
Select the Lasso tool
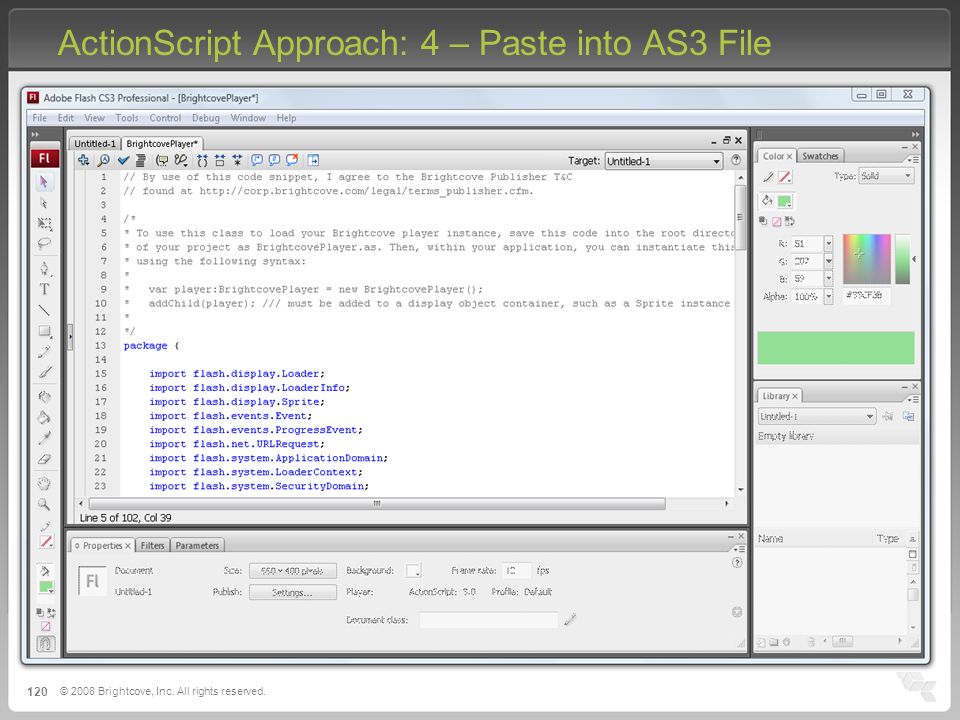pos(44,244)
